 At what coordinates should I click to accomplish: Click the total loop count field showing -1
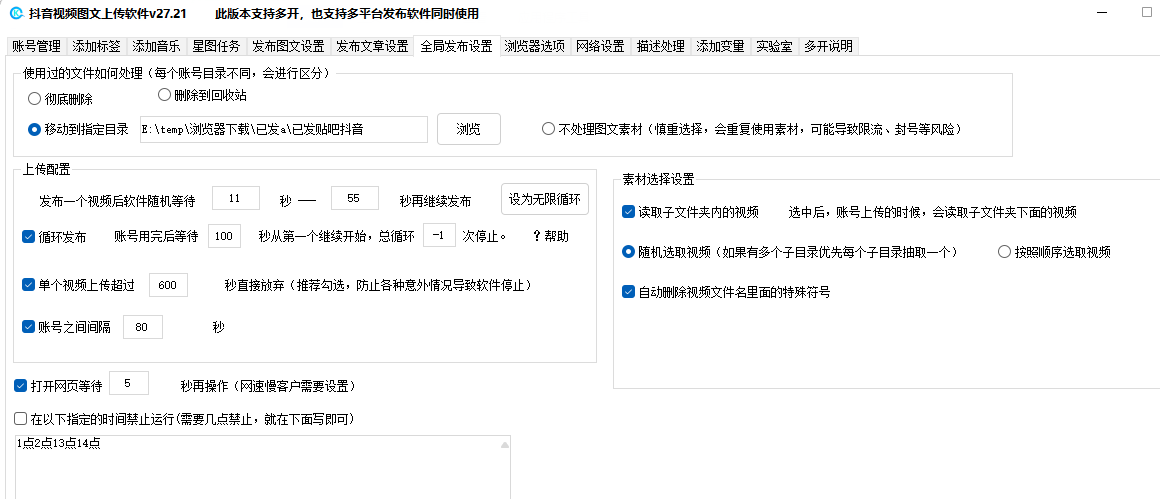click(439, 237)
